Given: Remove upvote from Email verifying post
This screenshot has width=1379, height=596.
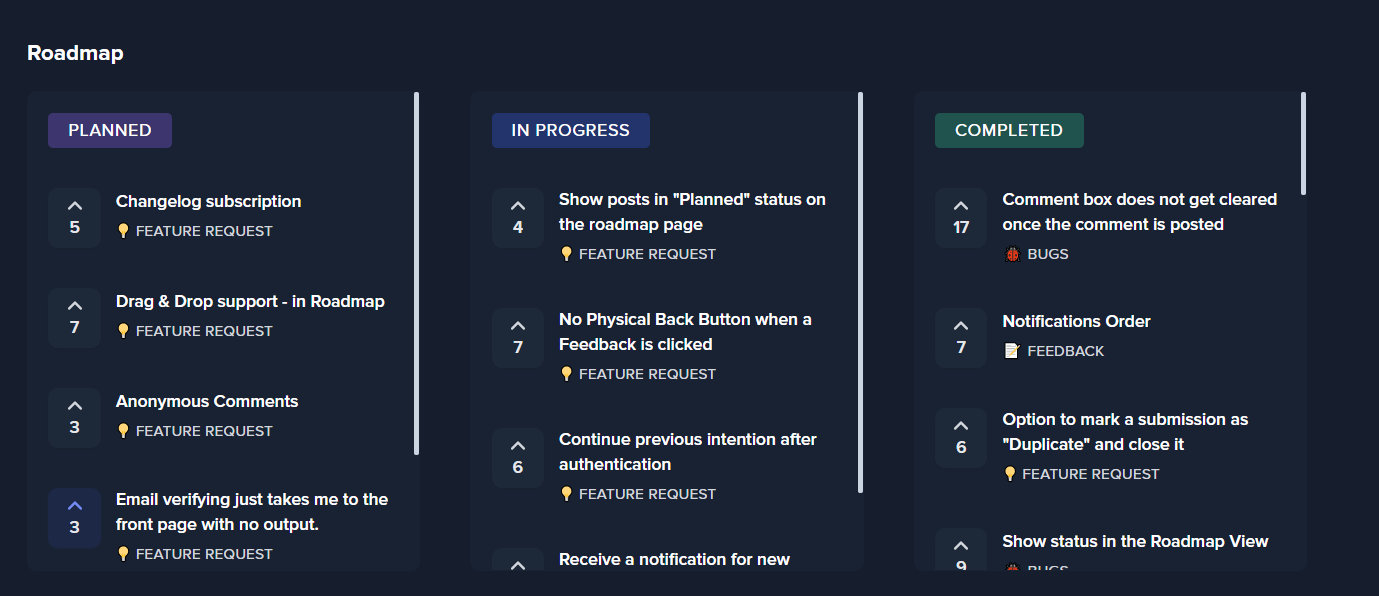Looking at the screenshot, I should tap(74, 517).
